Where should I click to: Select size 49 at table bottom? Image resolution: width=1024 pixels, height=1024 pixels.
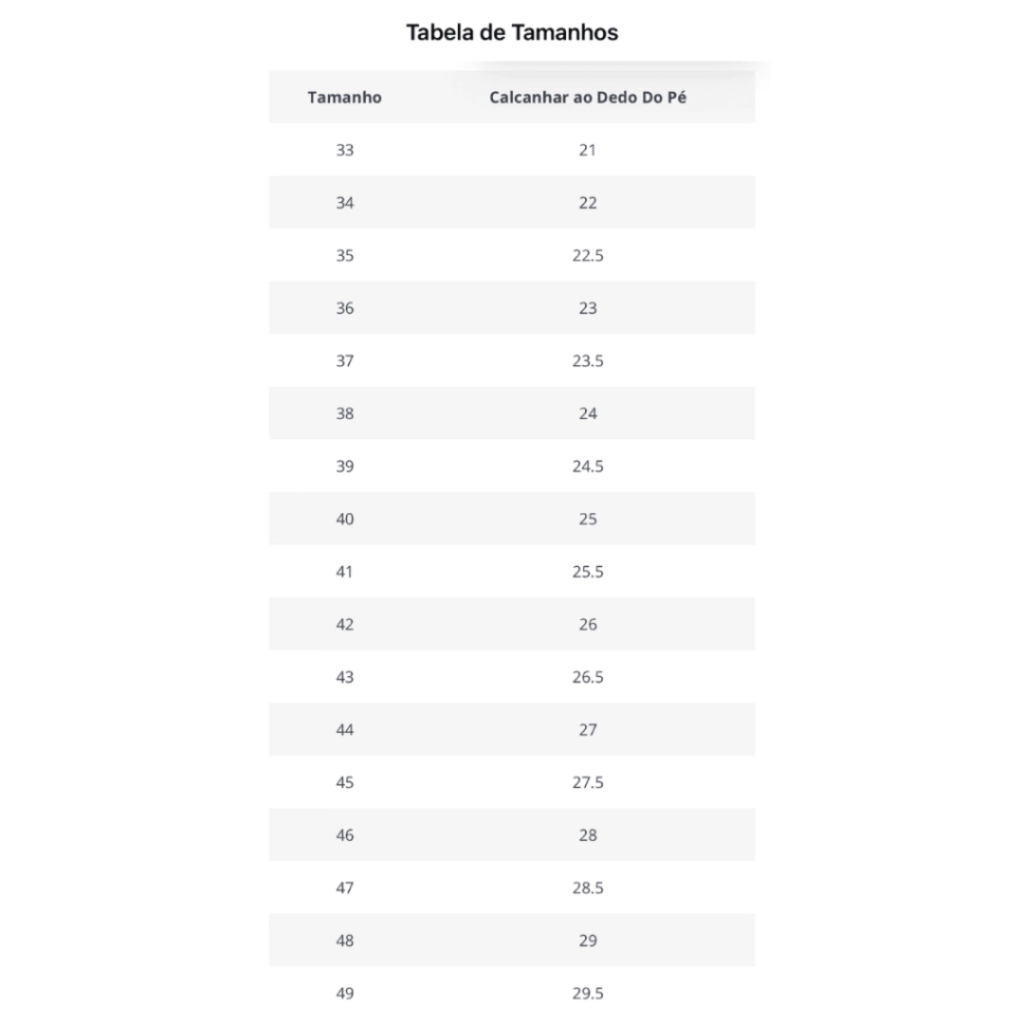345,993
